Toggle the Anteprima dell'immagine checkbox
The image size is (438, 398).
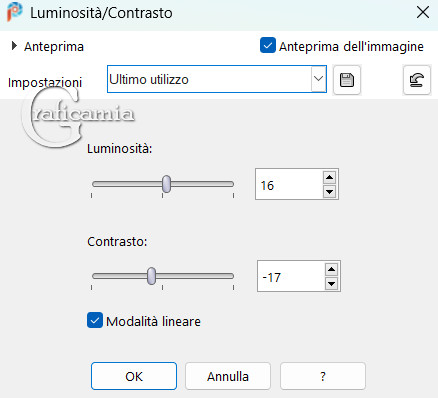(x=268, y=45)
